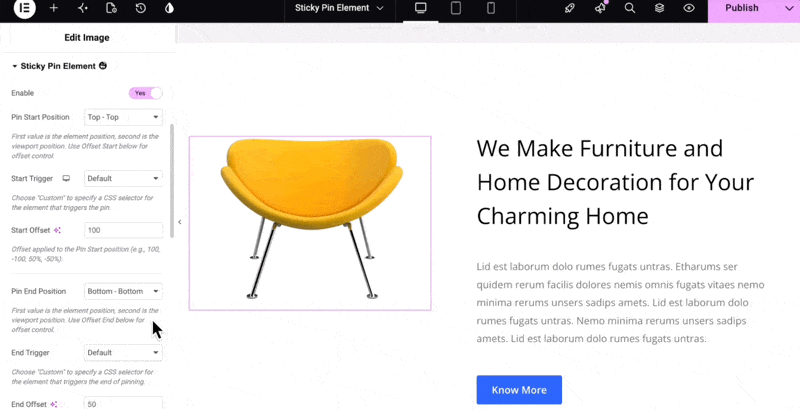The width and height of the screenshot is (800, 409).
Task: Switch to Tablet device preview
Action: pyautogui.click(x=456, y=8)
